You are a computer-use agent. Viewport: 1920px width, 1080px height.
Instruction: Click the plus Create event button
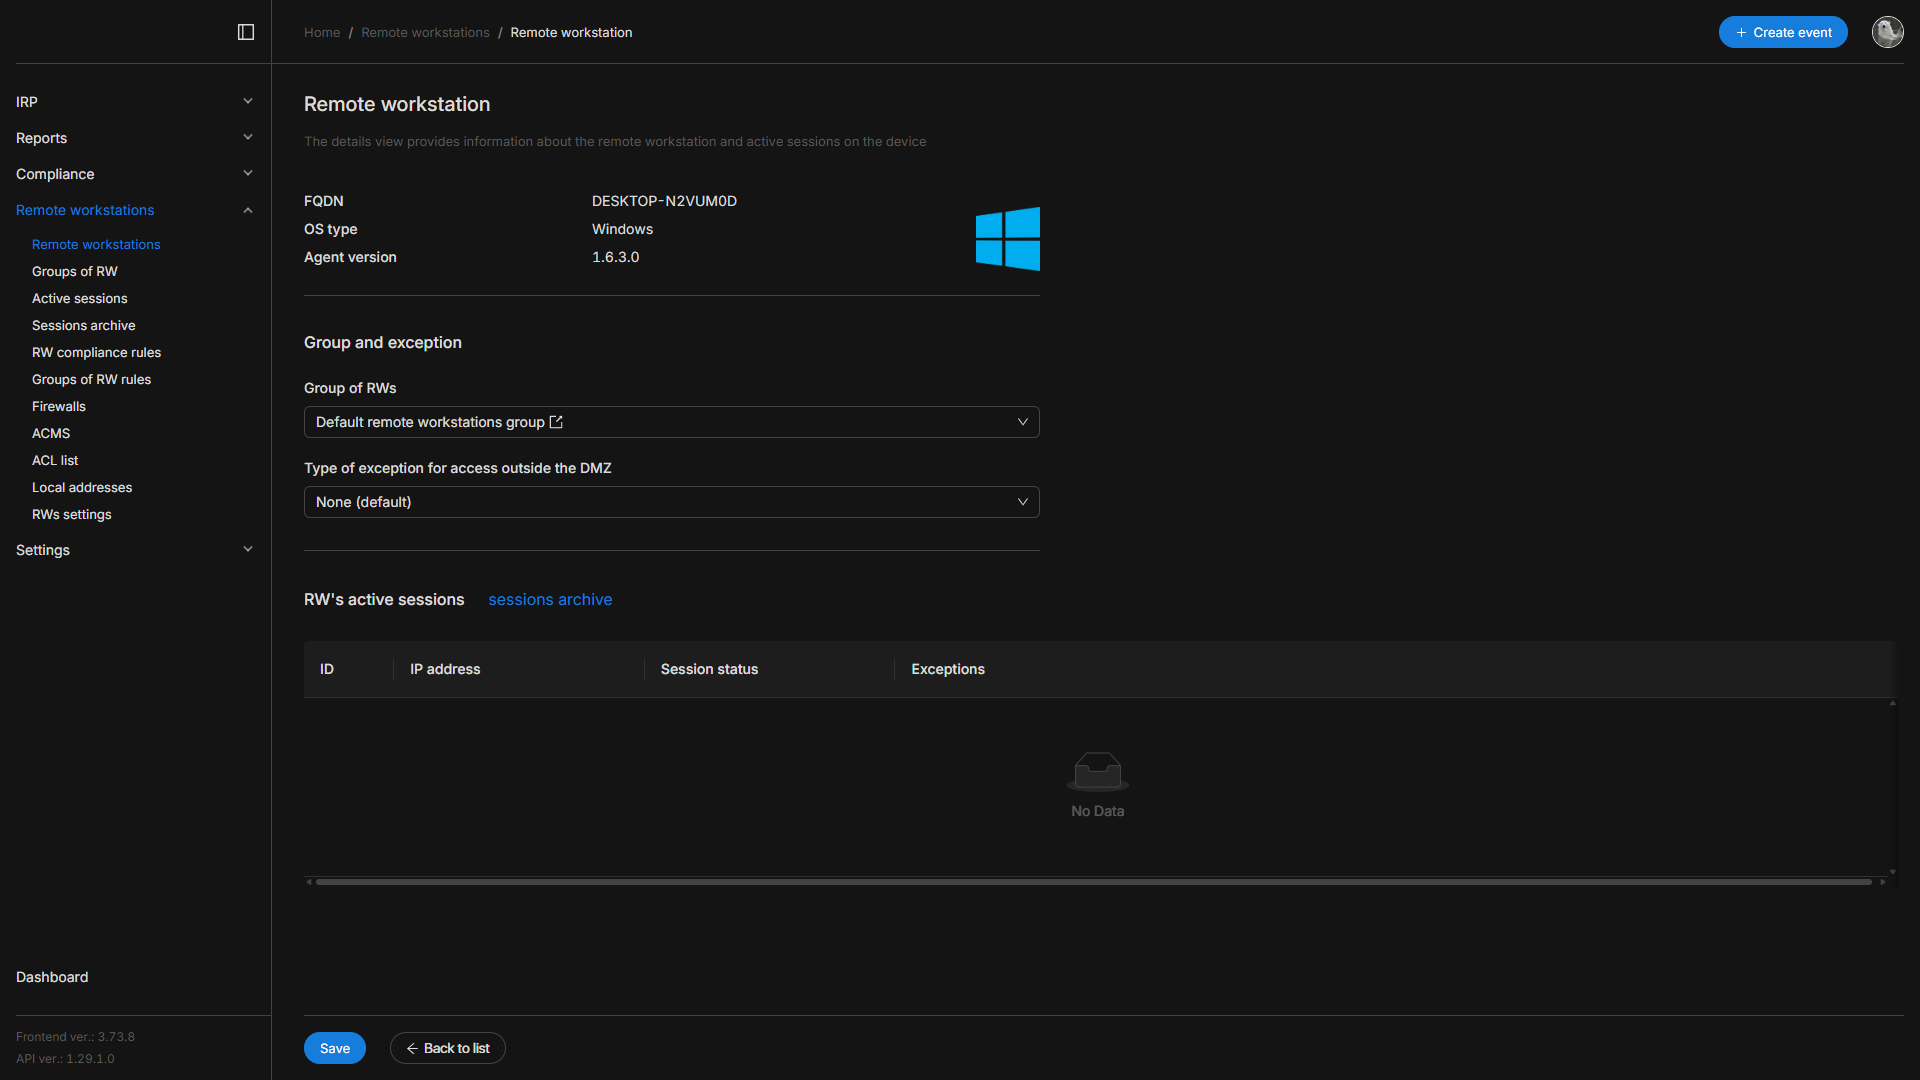point(1782,32)
